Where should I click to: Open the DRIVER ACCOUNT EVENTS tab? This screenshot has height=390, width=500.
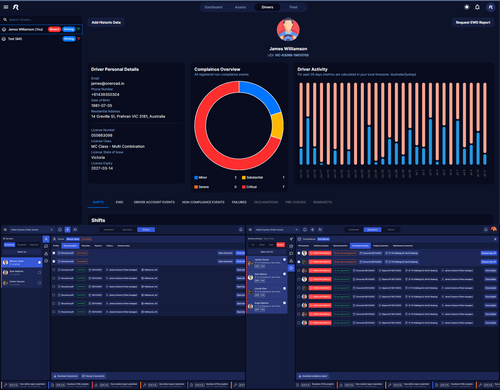tap(154, 202)
